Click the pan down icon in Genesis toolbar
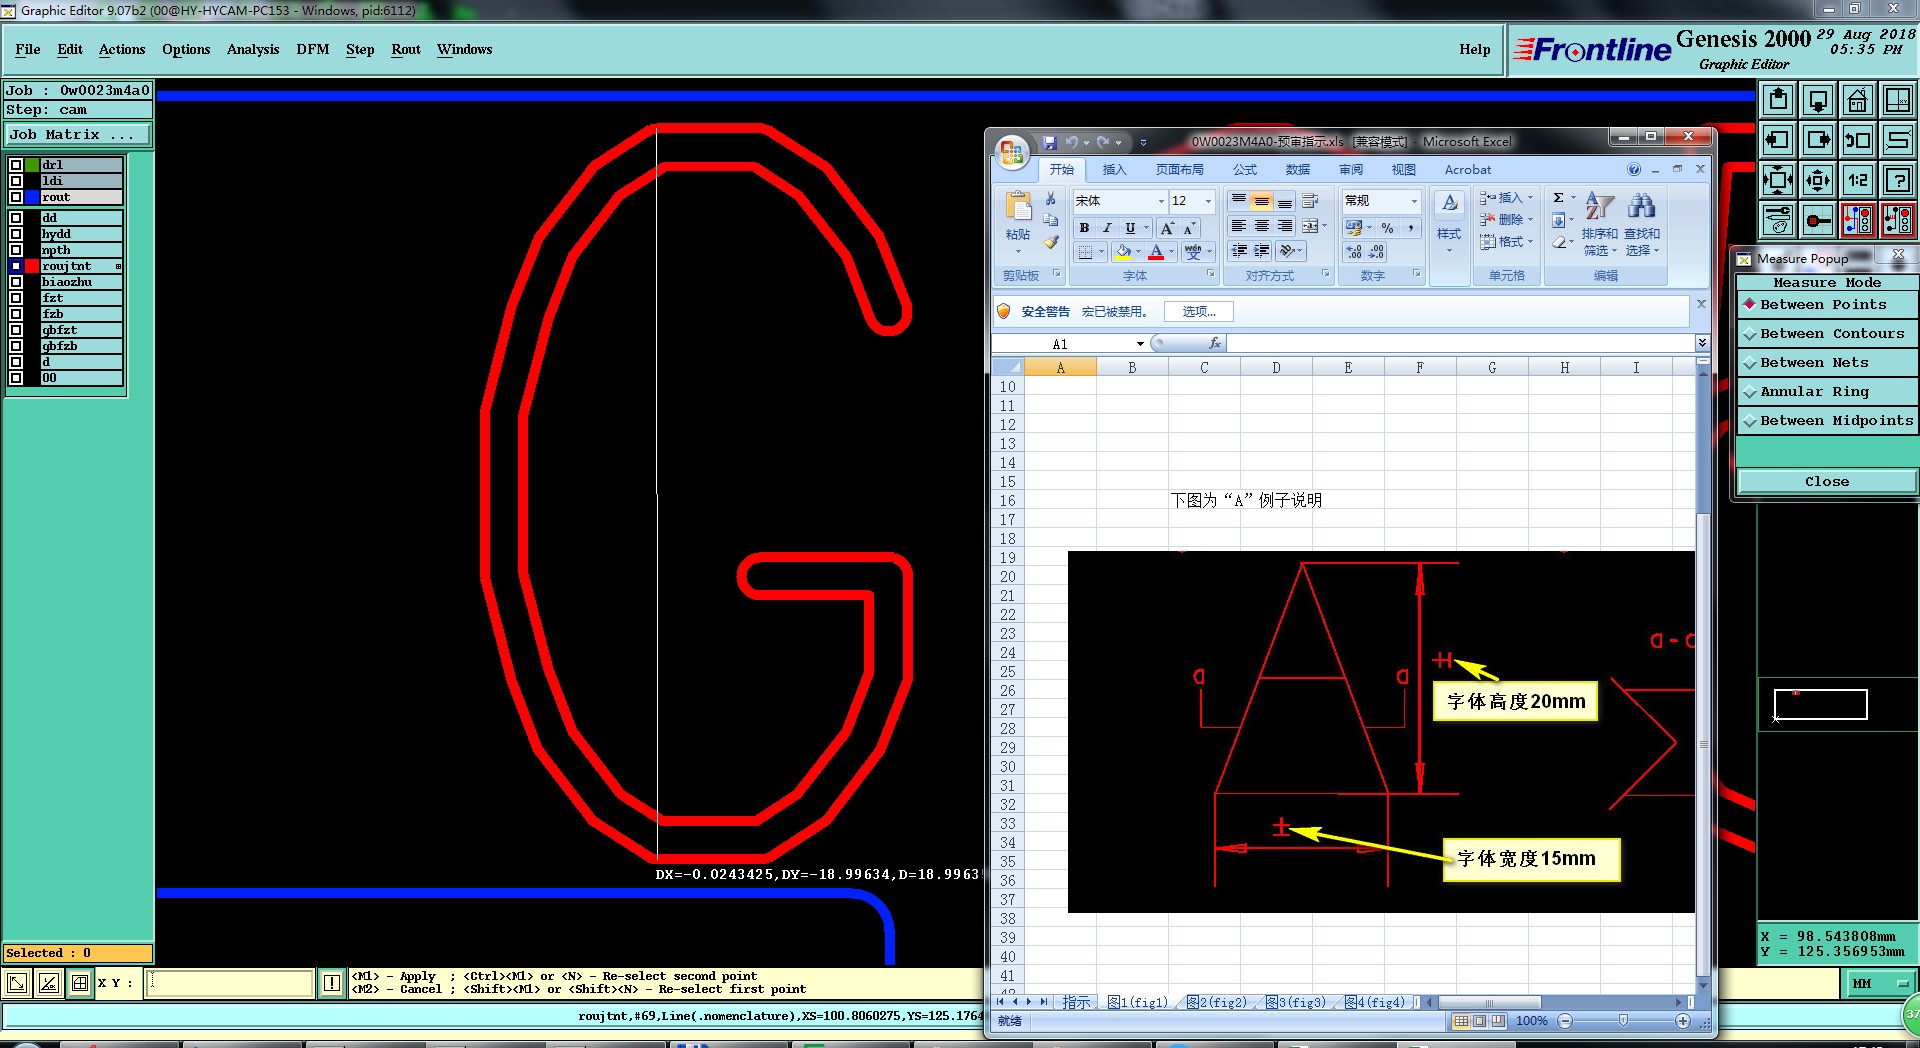 pos(1818,100)
